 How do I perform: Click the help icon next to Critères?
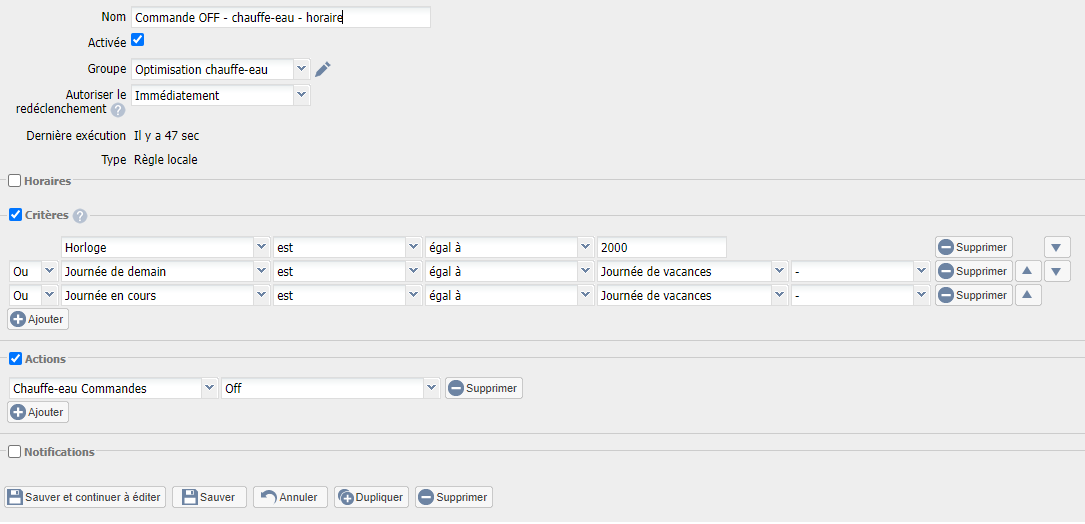click(x=80, y=215)
